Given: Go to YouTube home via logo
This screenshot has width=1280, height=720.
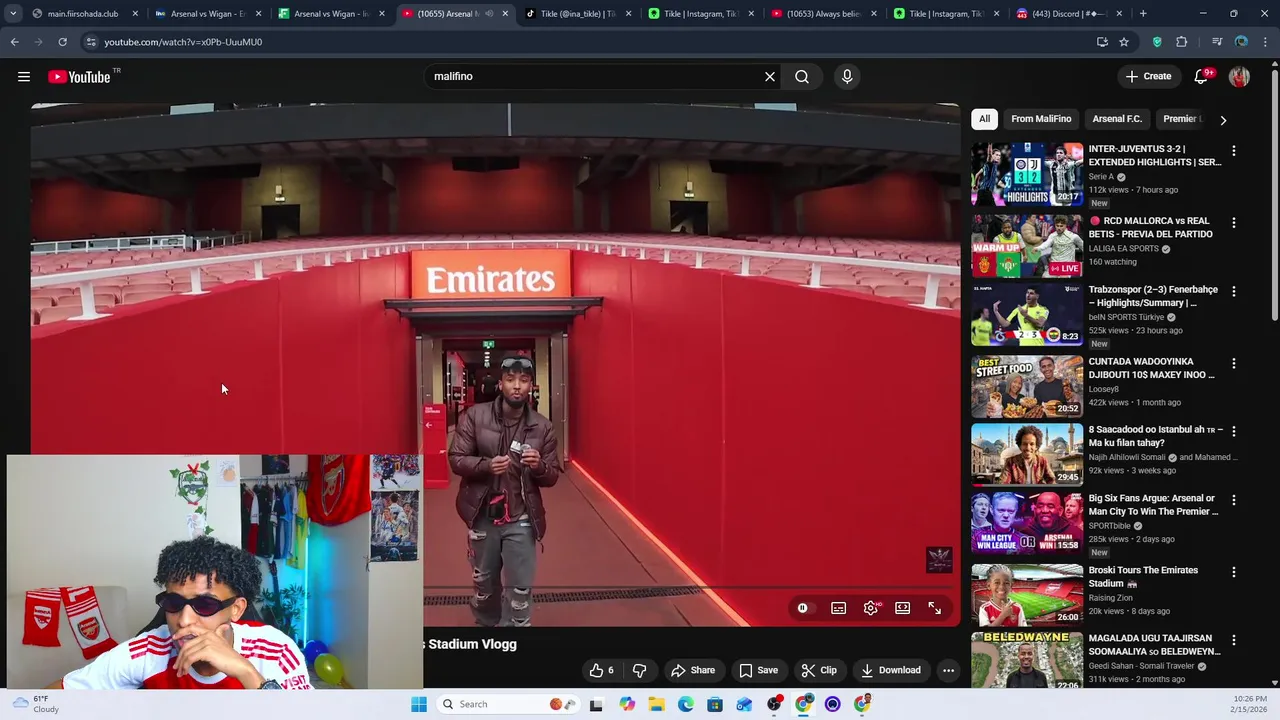Looking at the screenshot, I should [79, 77].
